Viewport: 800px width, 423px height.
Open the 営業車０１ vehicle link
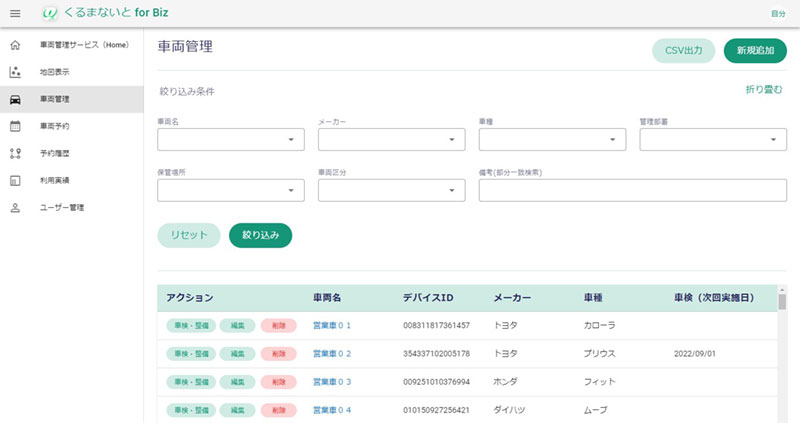[x=332, y=326]
